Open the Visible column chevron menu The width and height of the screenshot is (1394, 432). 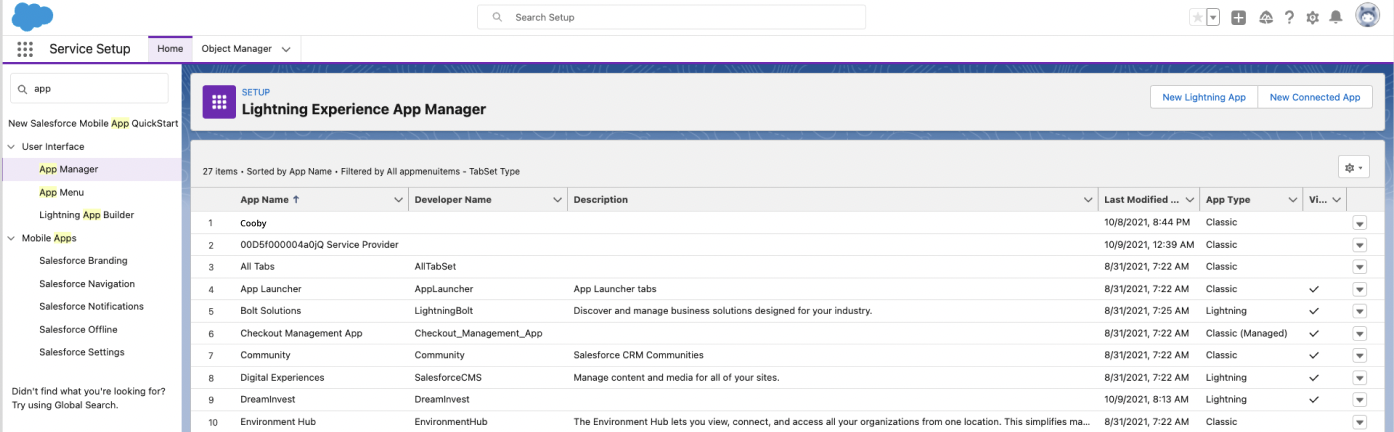[x=1336, y=200]
